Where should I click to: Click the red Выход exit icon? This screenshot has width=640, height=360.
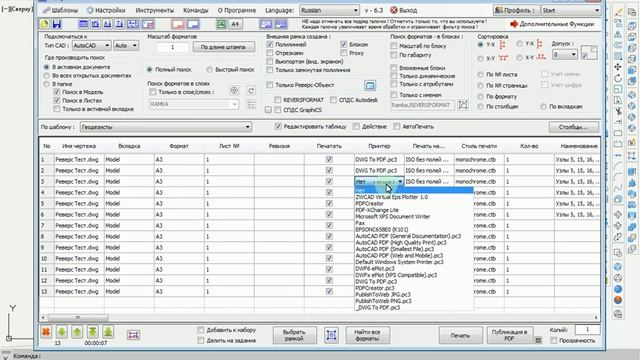point(393,10)
